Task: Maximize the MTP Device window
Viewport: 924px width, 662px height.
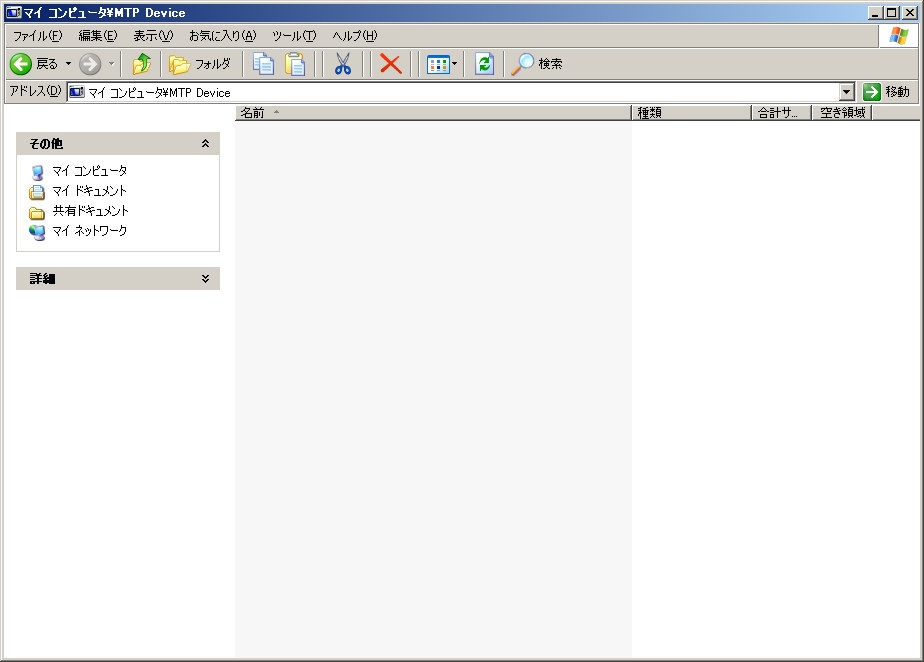Action: pos(892,12)
